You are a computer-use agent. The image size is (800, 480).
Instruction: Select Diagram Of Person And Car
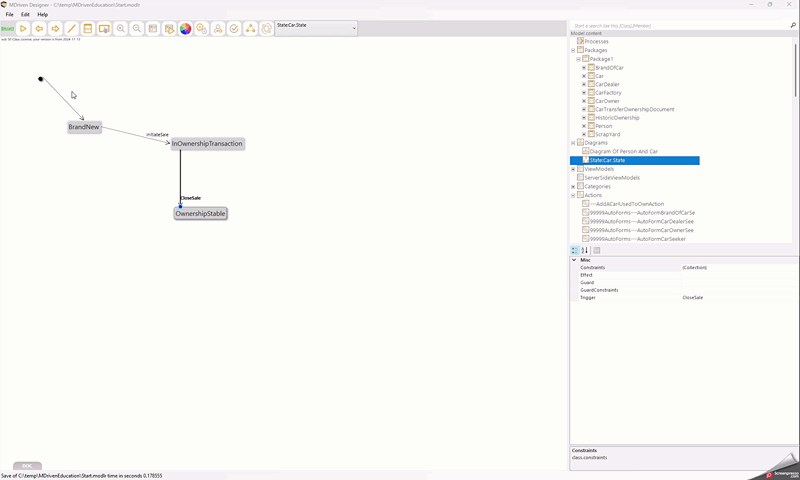pos(623,152)
